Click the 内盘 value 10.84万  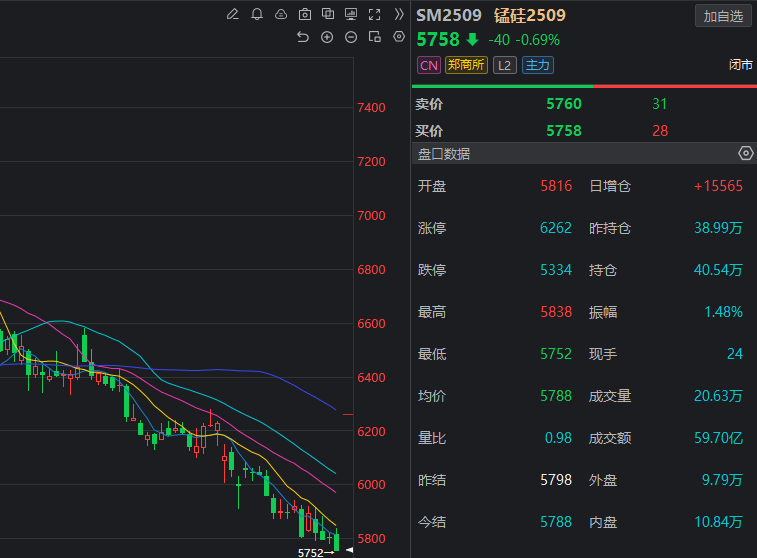pyautogui.click(x=718, y=522)
